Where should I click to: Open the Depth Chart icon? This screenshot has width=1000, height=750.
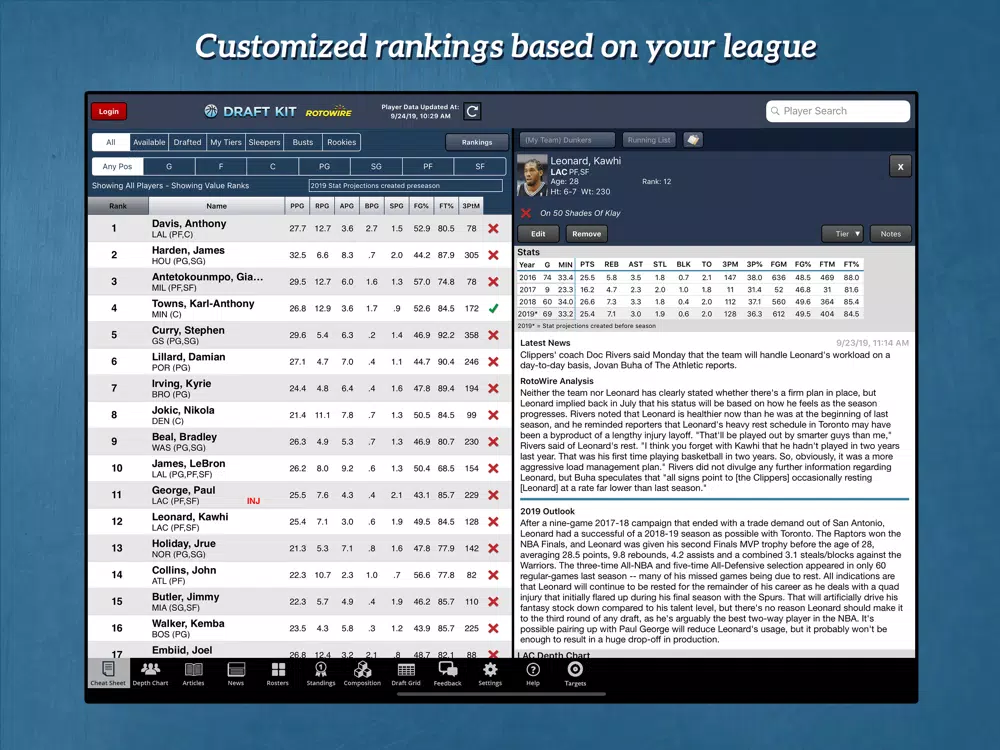click(x=151, y=673)
